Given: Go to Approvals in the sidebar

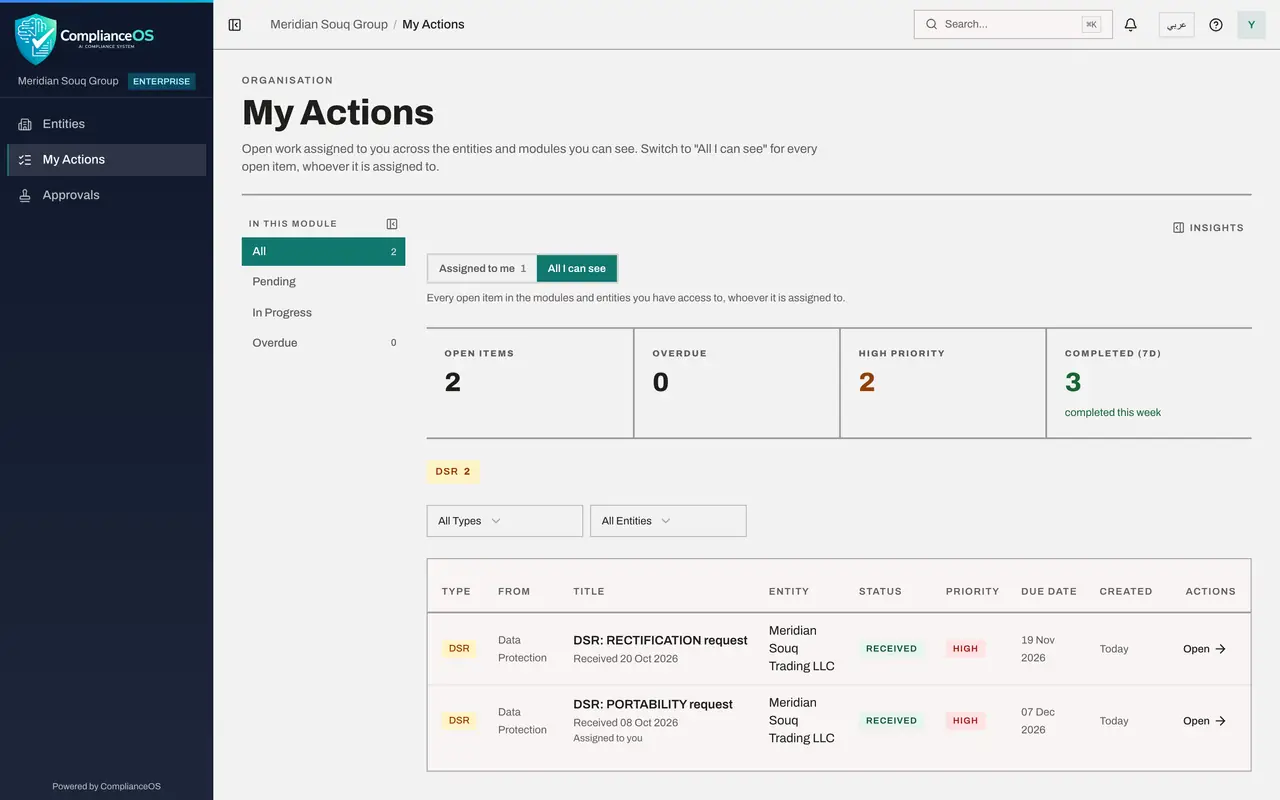Looking at the screenshot, I should [107, 196].
